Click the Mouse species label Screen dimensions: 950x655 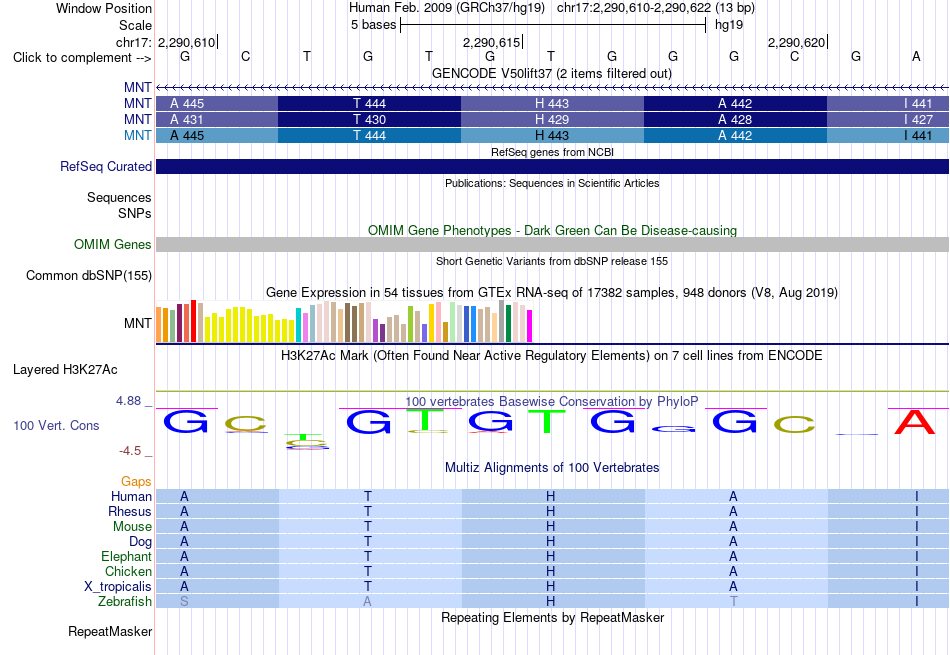[x=132, y=527]
